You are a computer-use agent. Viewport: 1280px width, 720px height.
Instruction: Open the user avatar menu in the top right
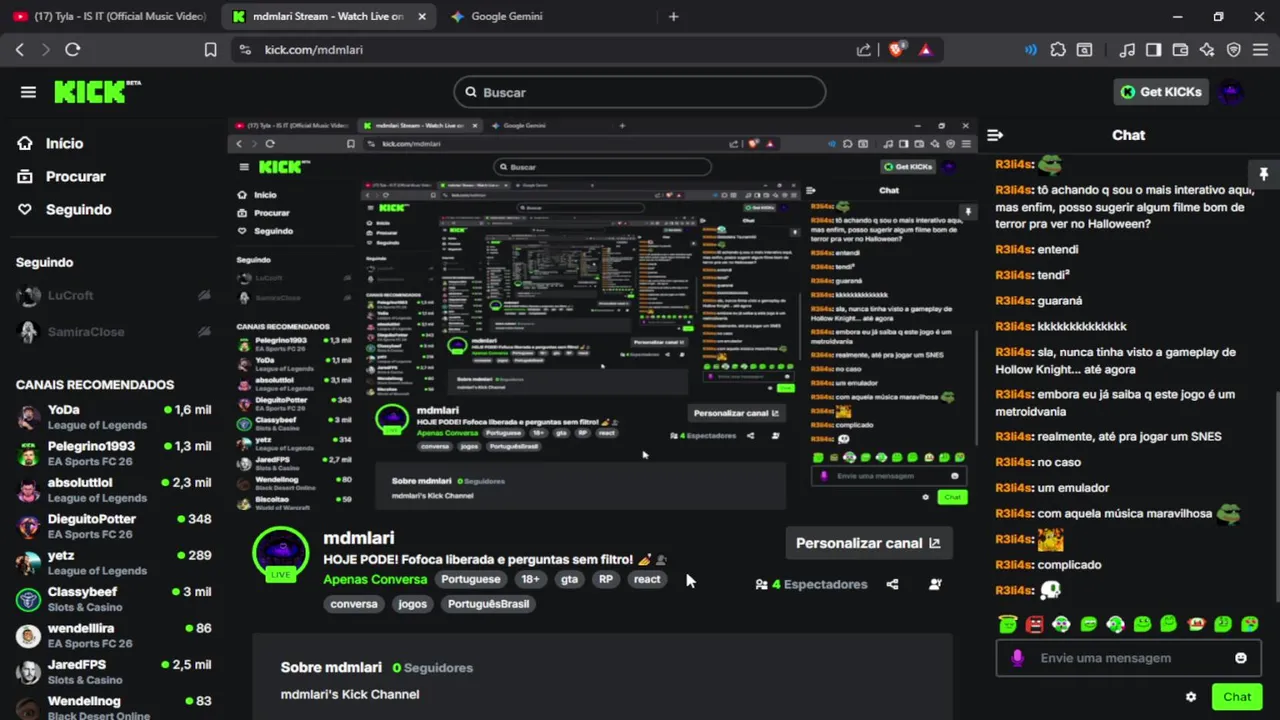(x=1231, y=92)
